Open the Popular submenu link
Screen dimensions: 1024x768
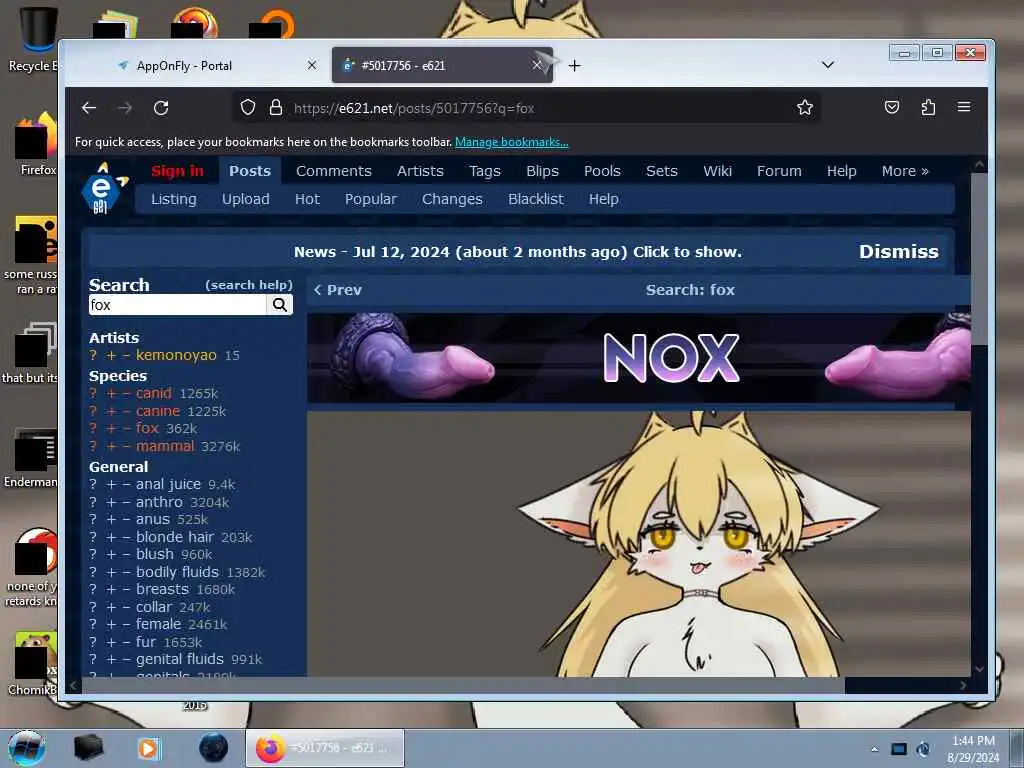tap(370, 199)
